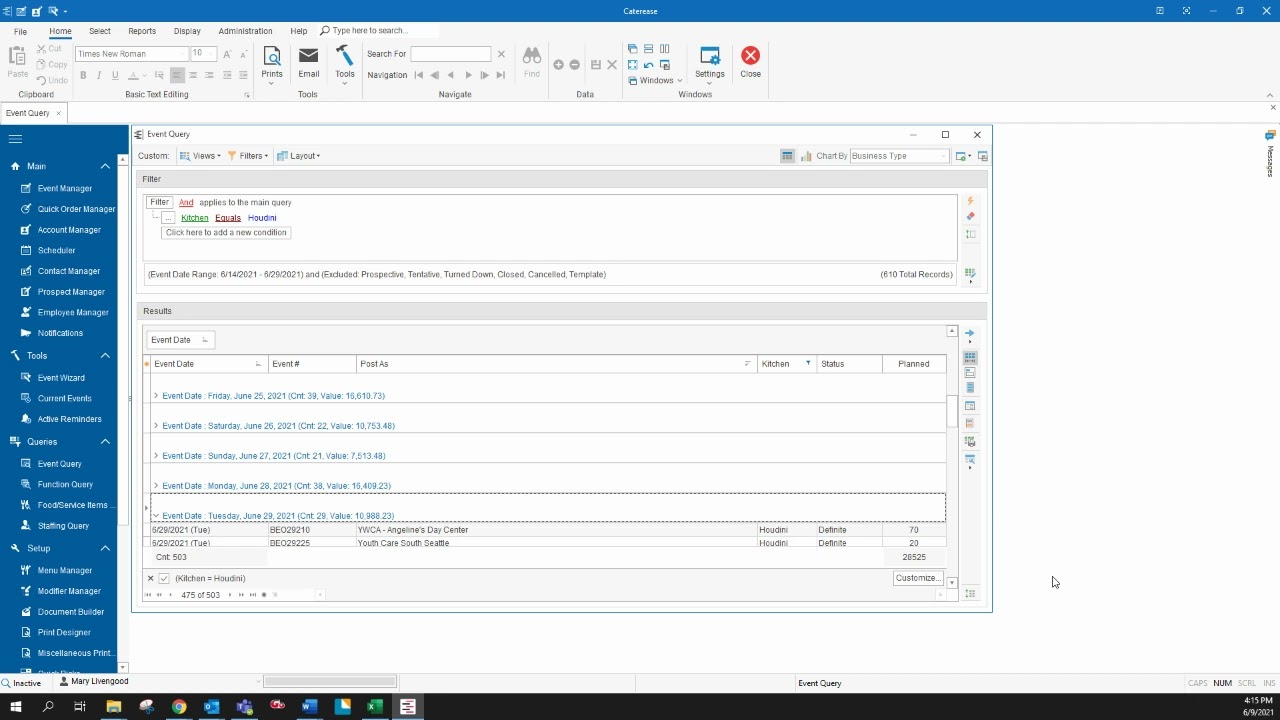Toggle Bold in Basic Text Editing
1280x720 pixels.
(83, 75)
